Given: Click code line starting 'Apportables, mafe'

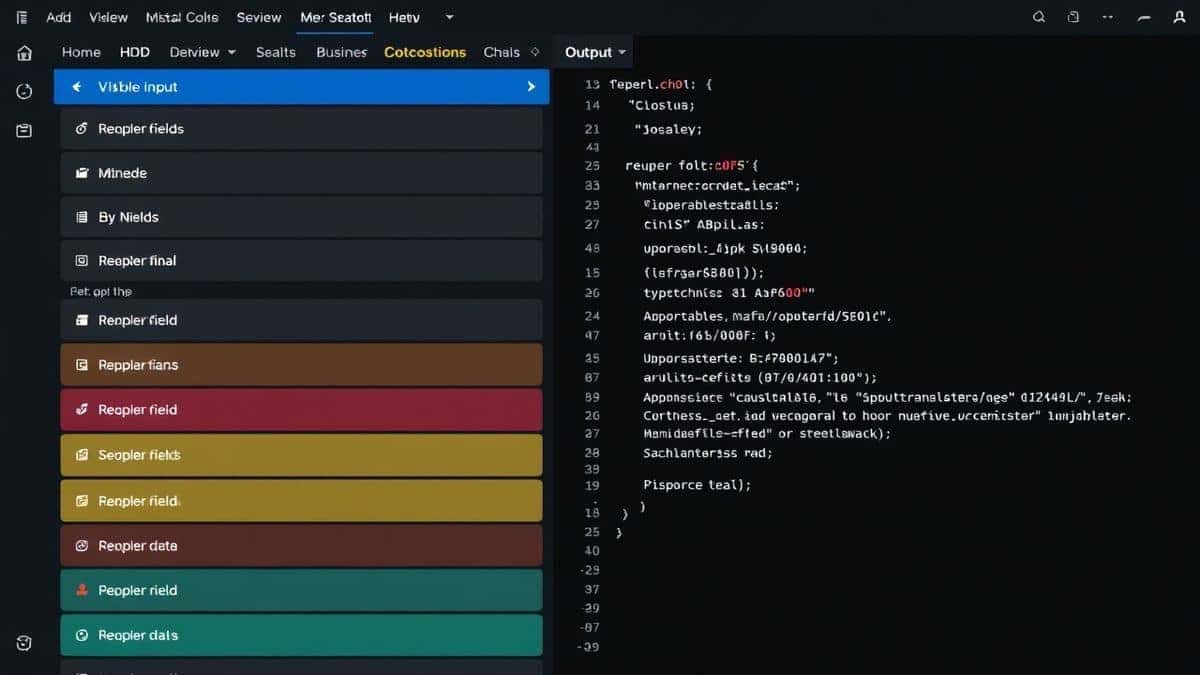Looking at the screenshot, I should tap(767, 316).
